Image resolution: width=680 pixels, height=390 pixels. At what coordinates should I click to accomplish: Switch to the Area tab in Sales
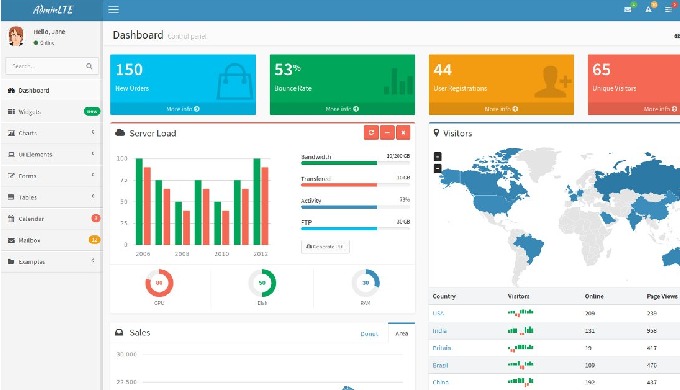[x=402, y=333]
